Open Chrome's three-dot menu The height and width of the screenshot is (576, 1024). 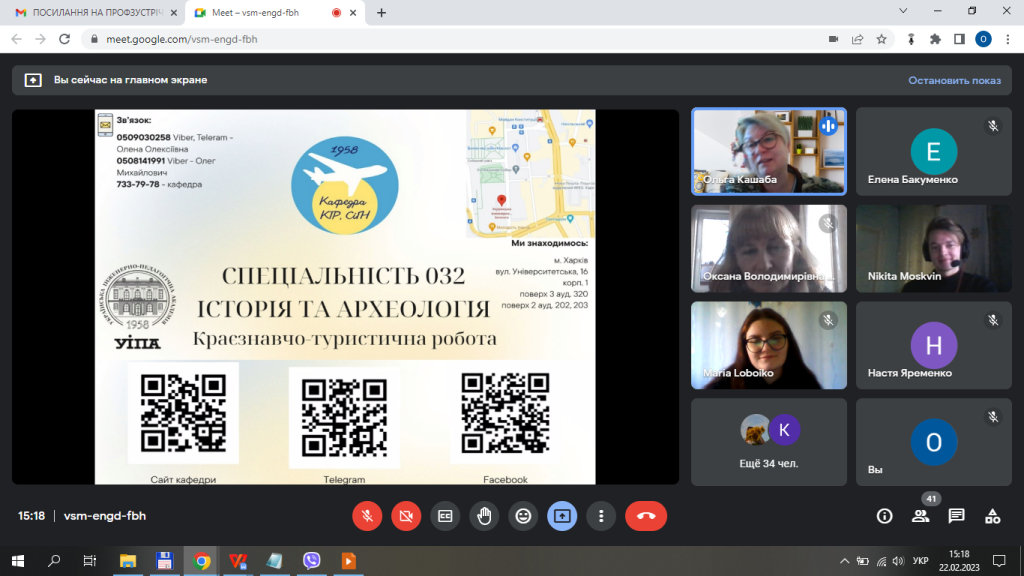pyautogui.click(x=1008, y=39)
